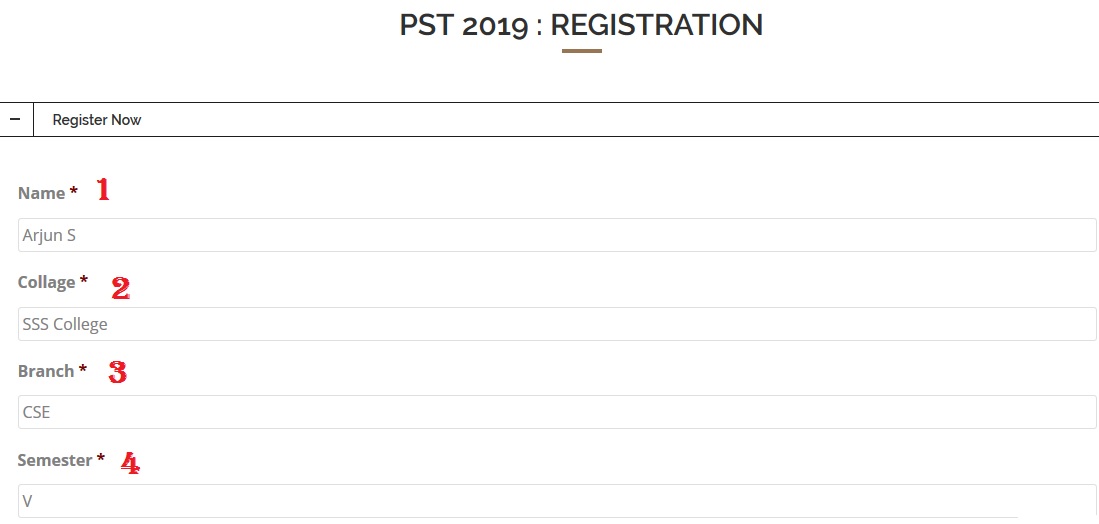Collapse the Register Now section with minus icon
Viewport: 1099px width, 524px height.
coord(15,119)
